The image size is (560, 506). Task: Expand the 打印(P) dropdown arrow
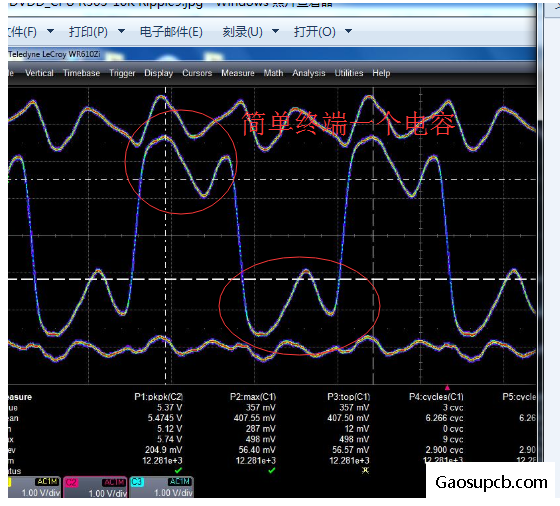coord(121,31)
